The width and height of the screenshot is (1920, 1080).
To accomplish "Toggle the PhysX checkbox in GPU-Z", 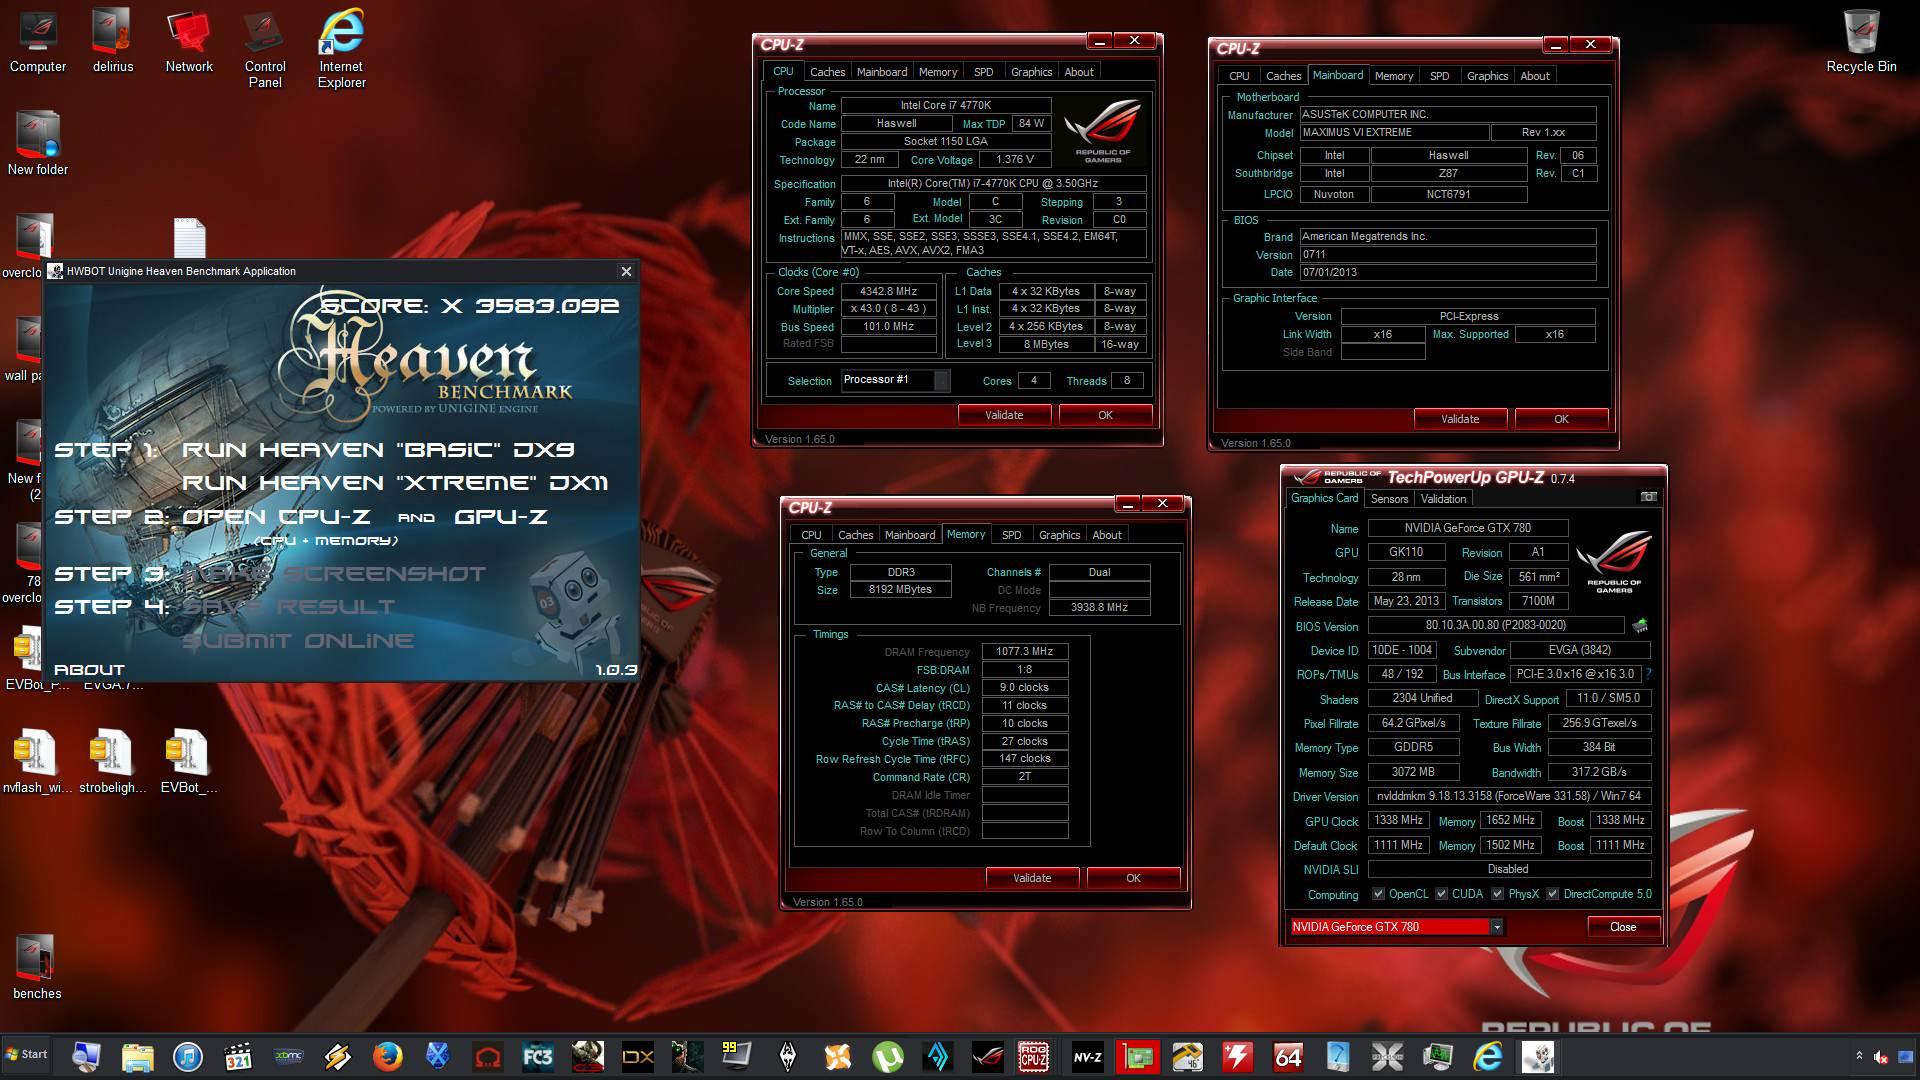I will click(x=1497, y=894).
